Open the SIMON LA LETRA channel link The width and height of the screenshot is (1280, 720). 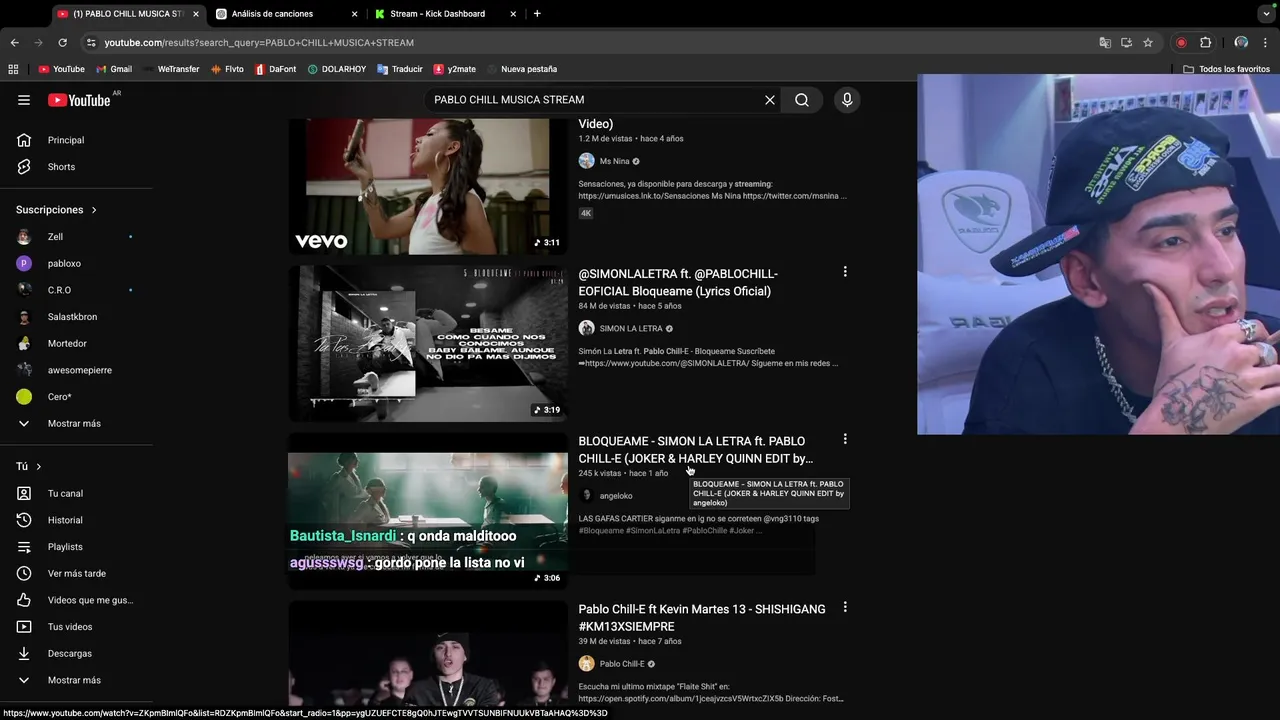pos(631,328)
